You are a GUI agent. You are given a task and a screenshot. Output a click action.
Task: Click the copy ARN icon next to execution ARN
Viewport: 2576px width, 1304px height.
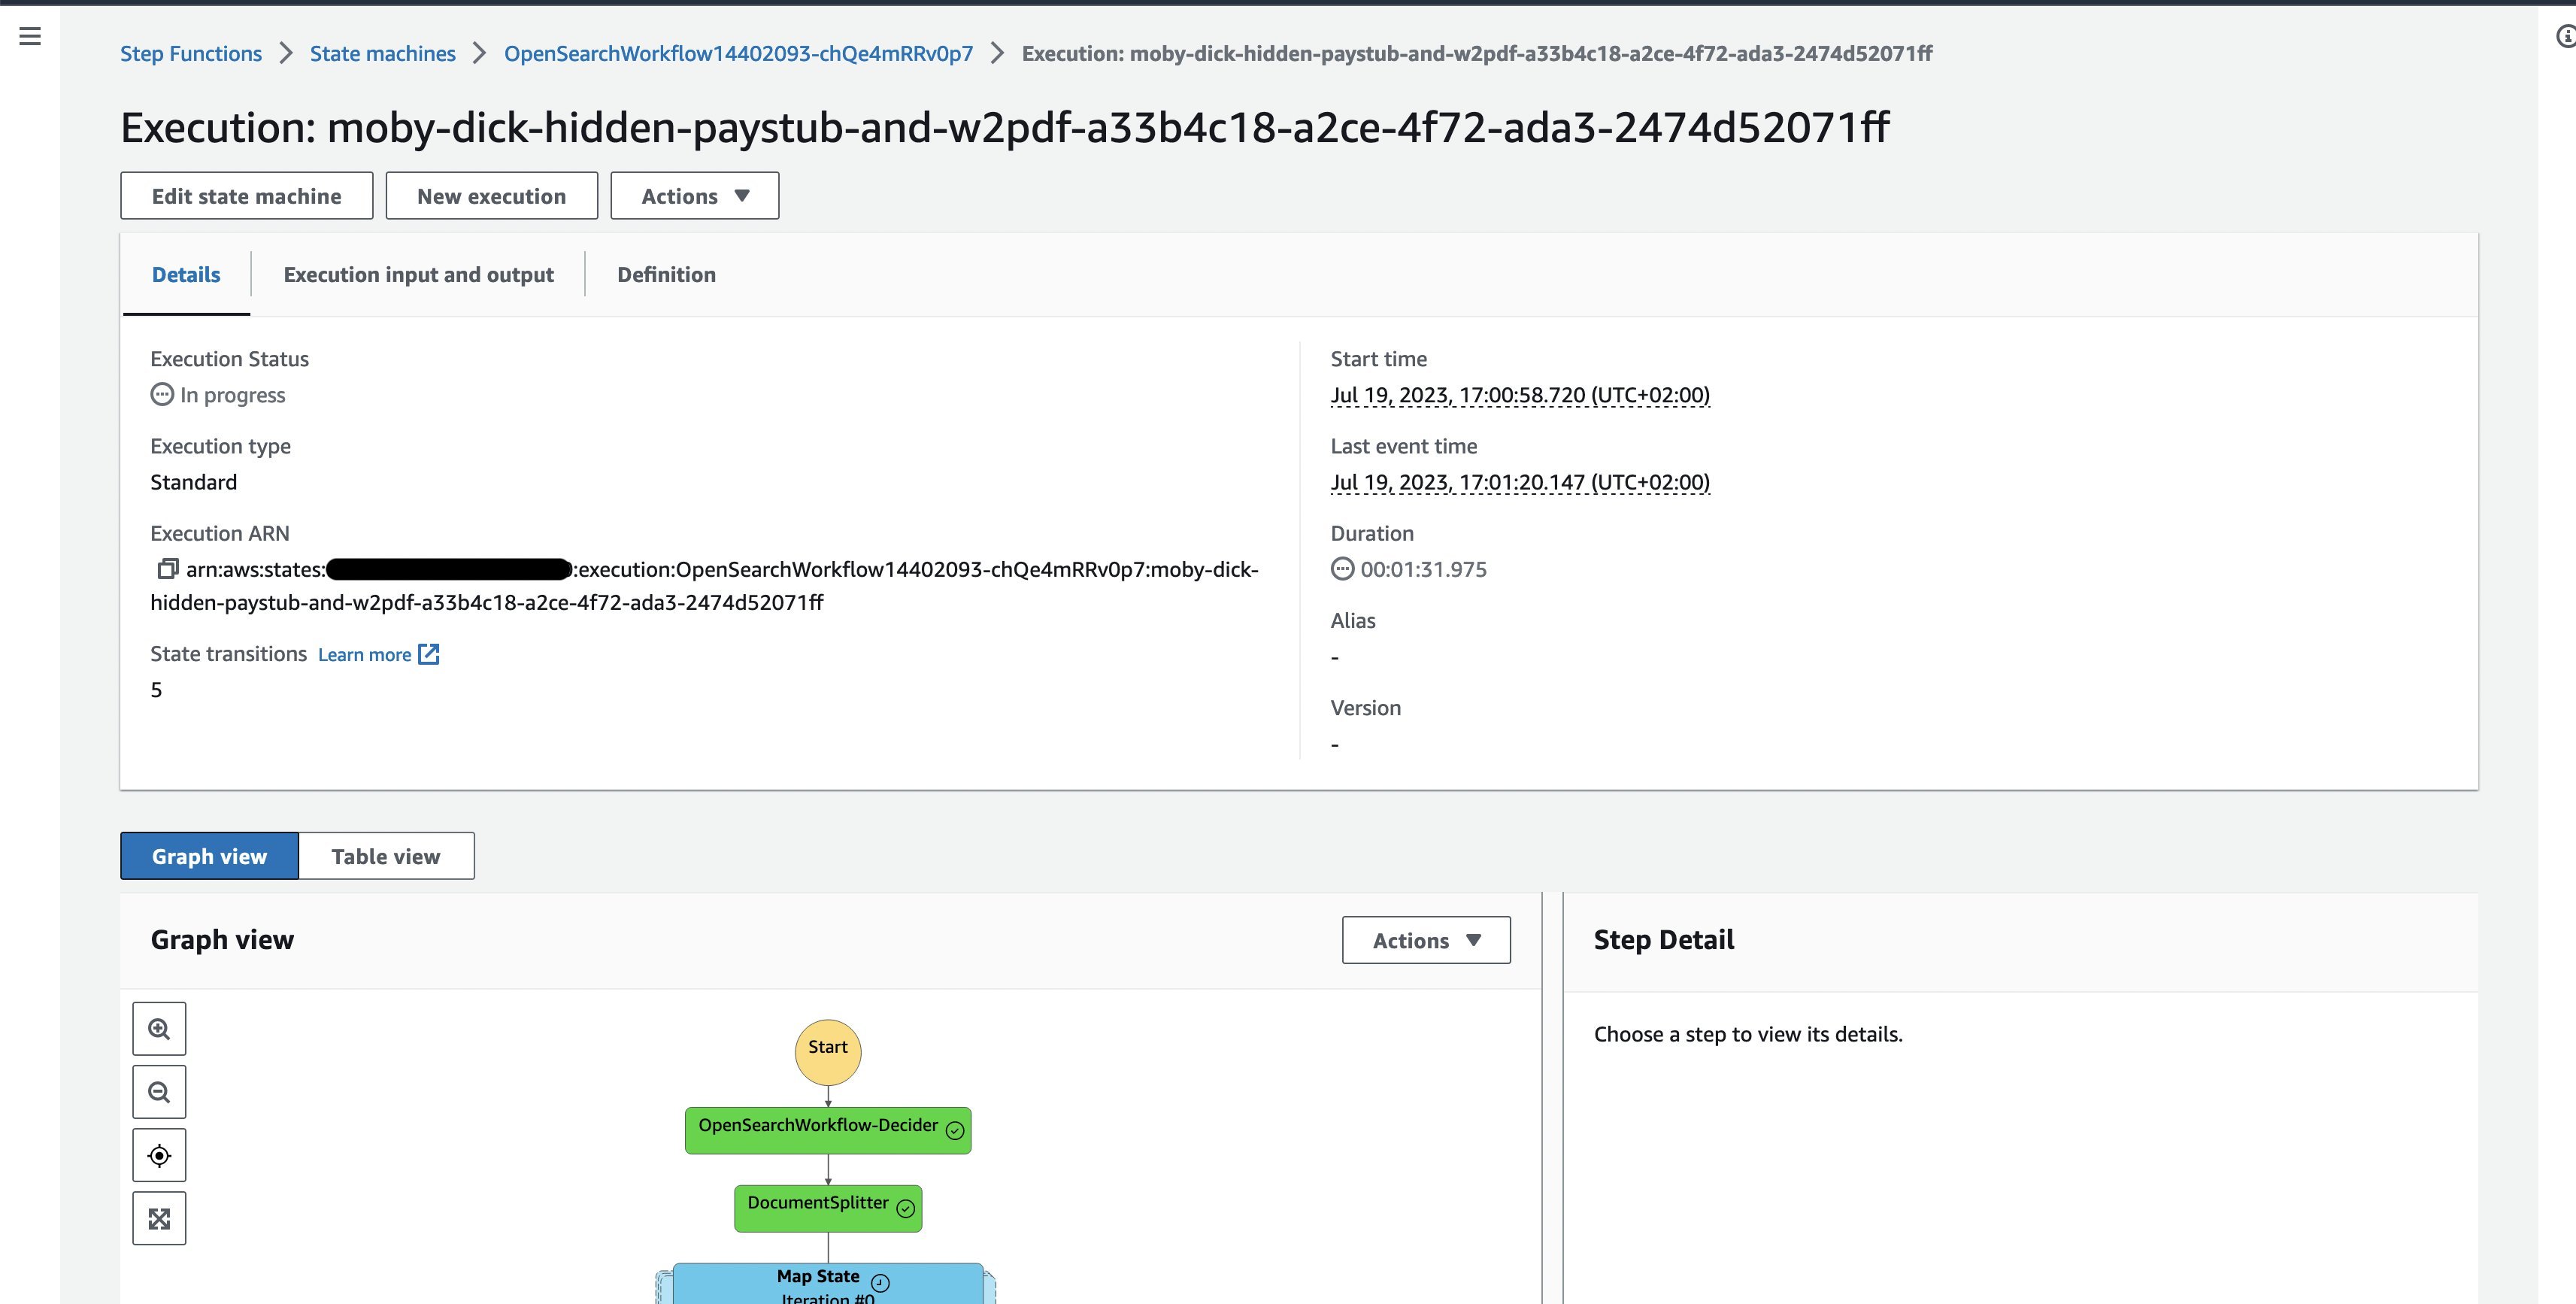tap(166, 567)
